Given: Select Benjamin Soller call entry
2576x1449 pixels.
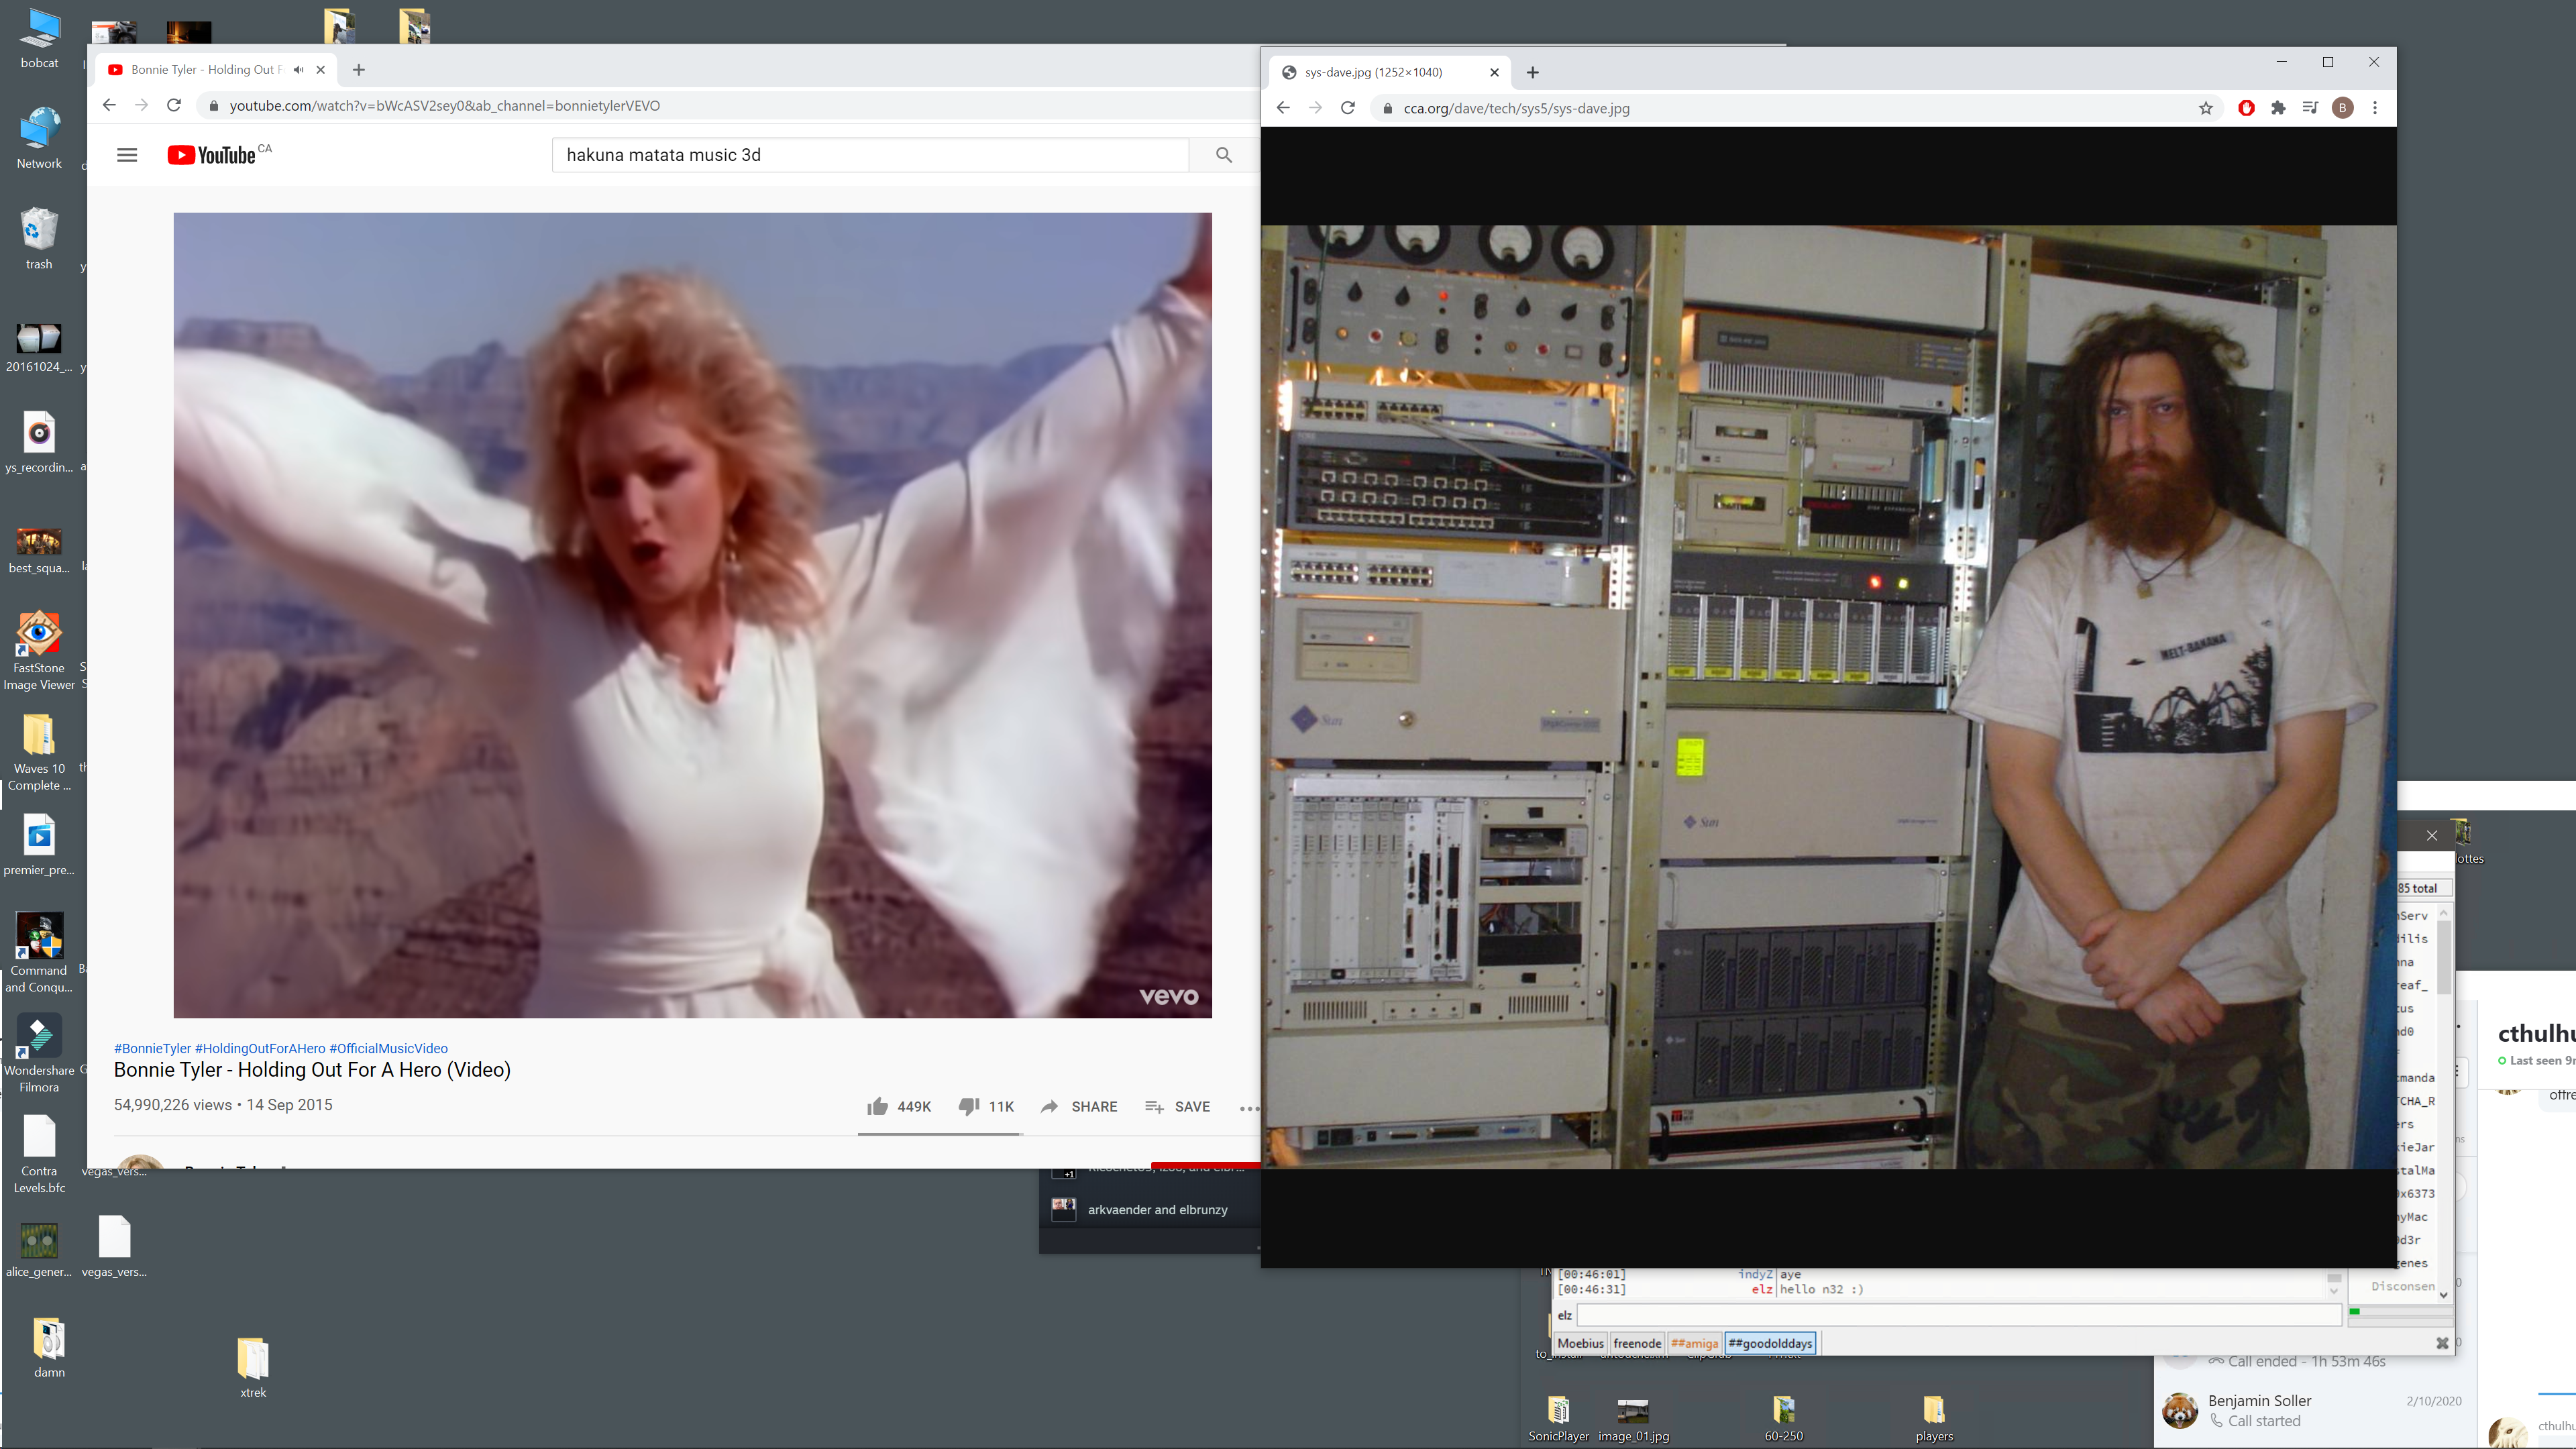Looking at the screenshot, I should 2314,1410.
